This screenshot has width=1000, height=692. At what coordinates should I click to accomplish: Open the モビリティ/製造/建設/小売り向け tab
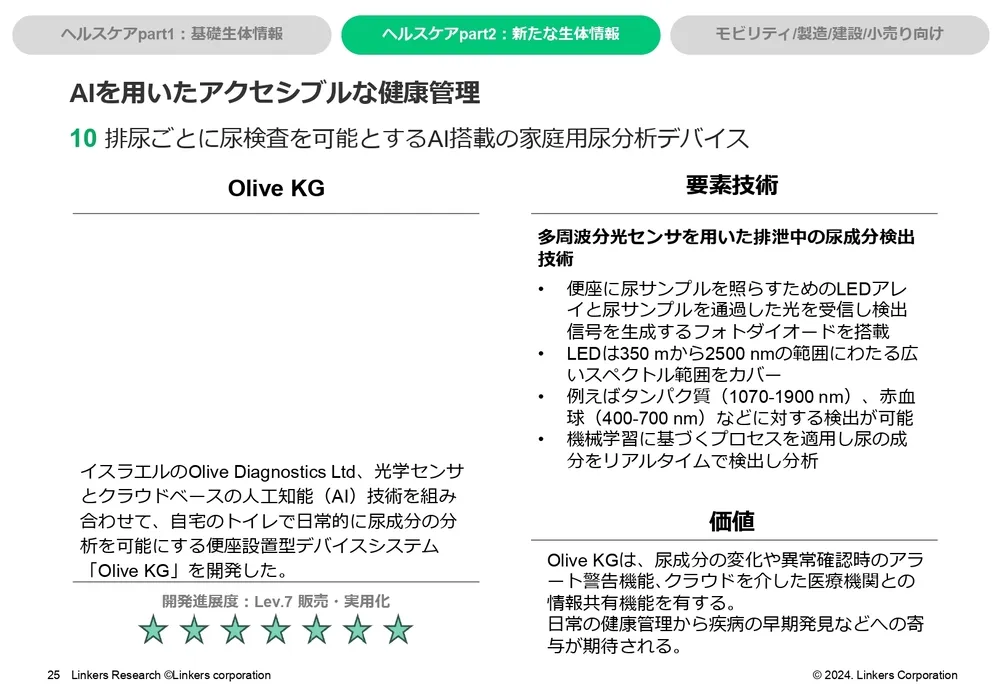pyautogui.click(x=829, y=33)
